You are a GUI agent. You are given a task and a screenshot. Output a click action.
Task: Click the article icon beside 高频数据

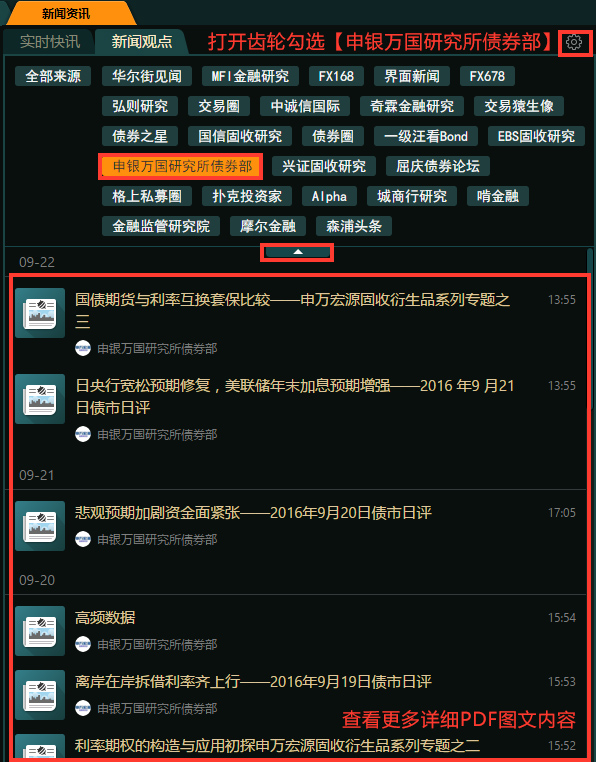[x=40, y=631]
